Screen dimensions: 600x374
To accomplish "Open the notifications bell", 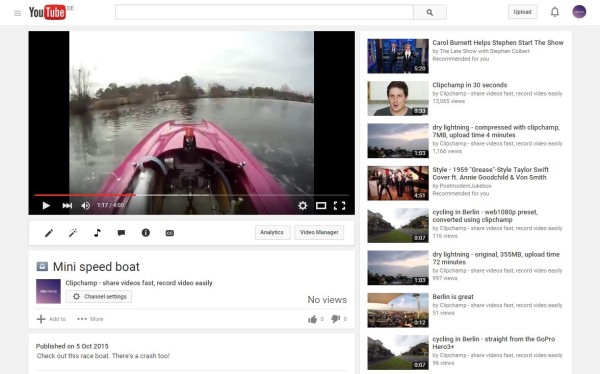I will pyautogui.click(x=554, y=12).
